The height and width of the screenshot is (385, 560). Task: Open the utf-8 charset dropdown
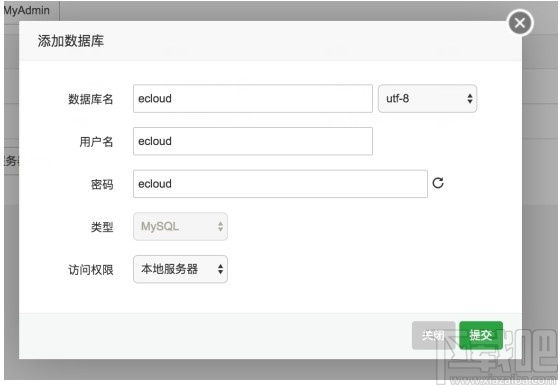click(x=428, y=99)
